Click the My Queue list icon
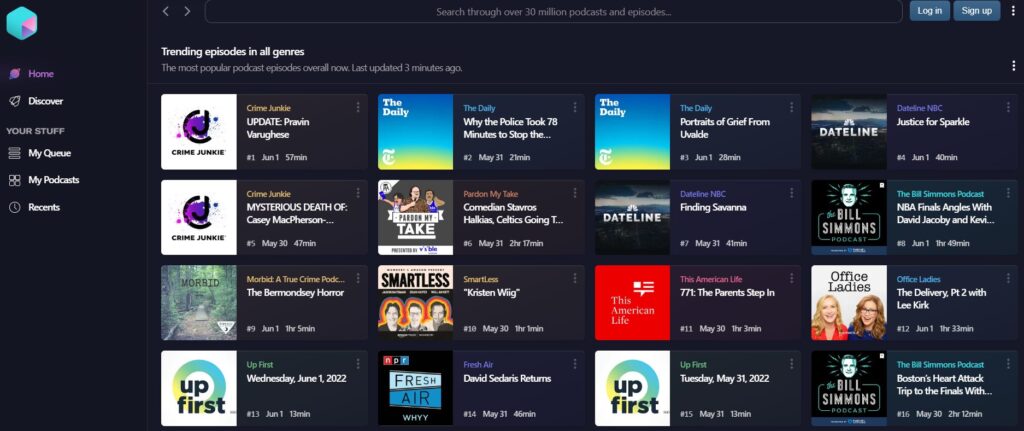Viewport: 1024px width, 431px height. (x=14, y=153)
